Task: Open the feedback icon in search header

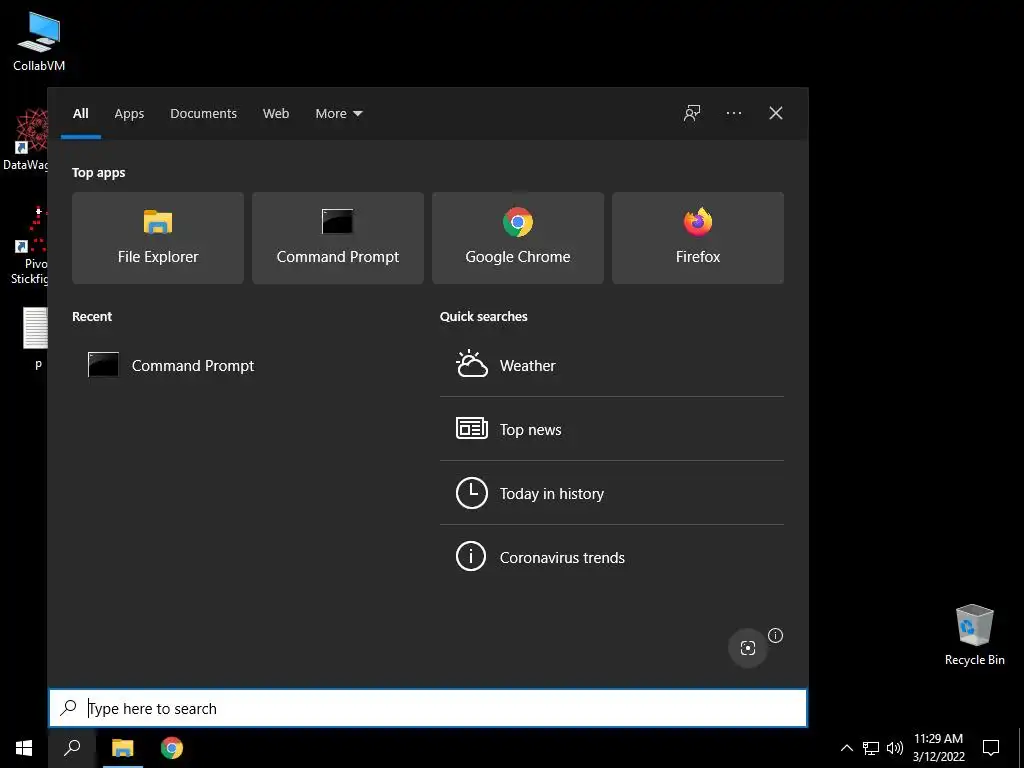Action: (x=692, y=113)
